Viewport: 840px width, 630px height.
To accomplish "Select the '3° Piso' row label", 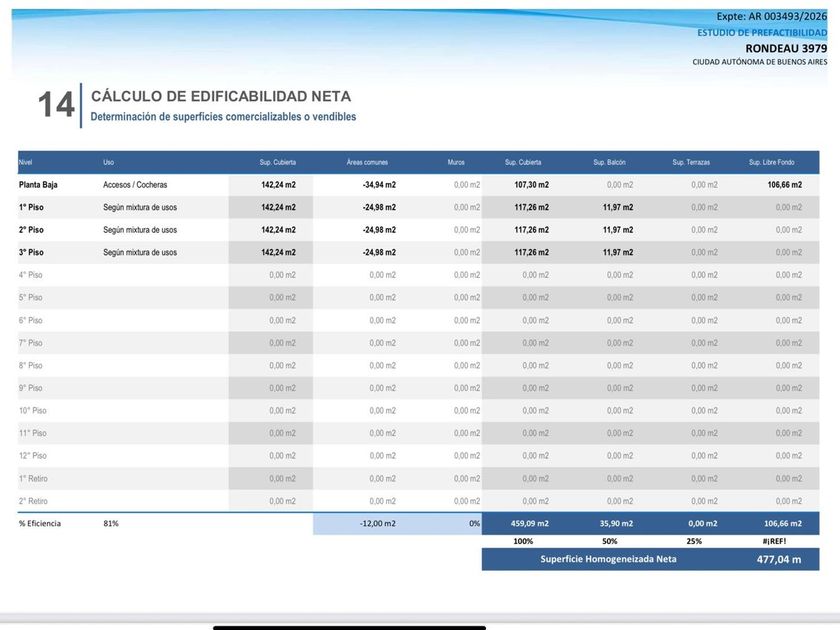I will [31, 252].
